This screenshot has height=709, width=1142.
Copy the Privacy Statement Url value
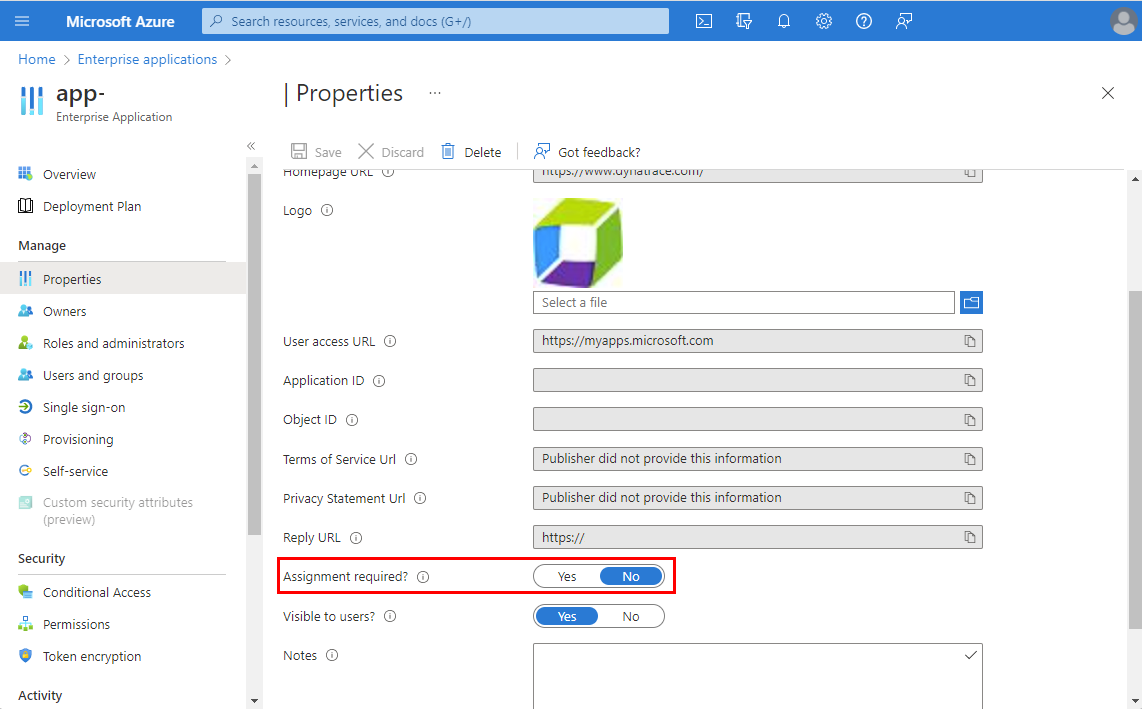[970, 498]
